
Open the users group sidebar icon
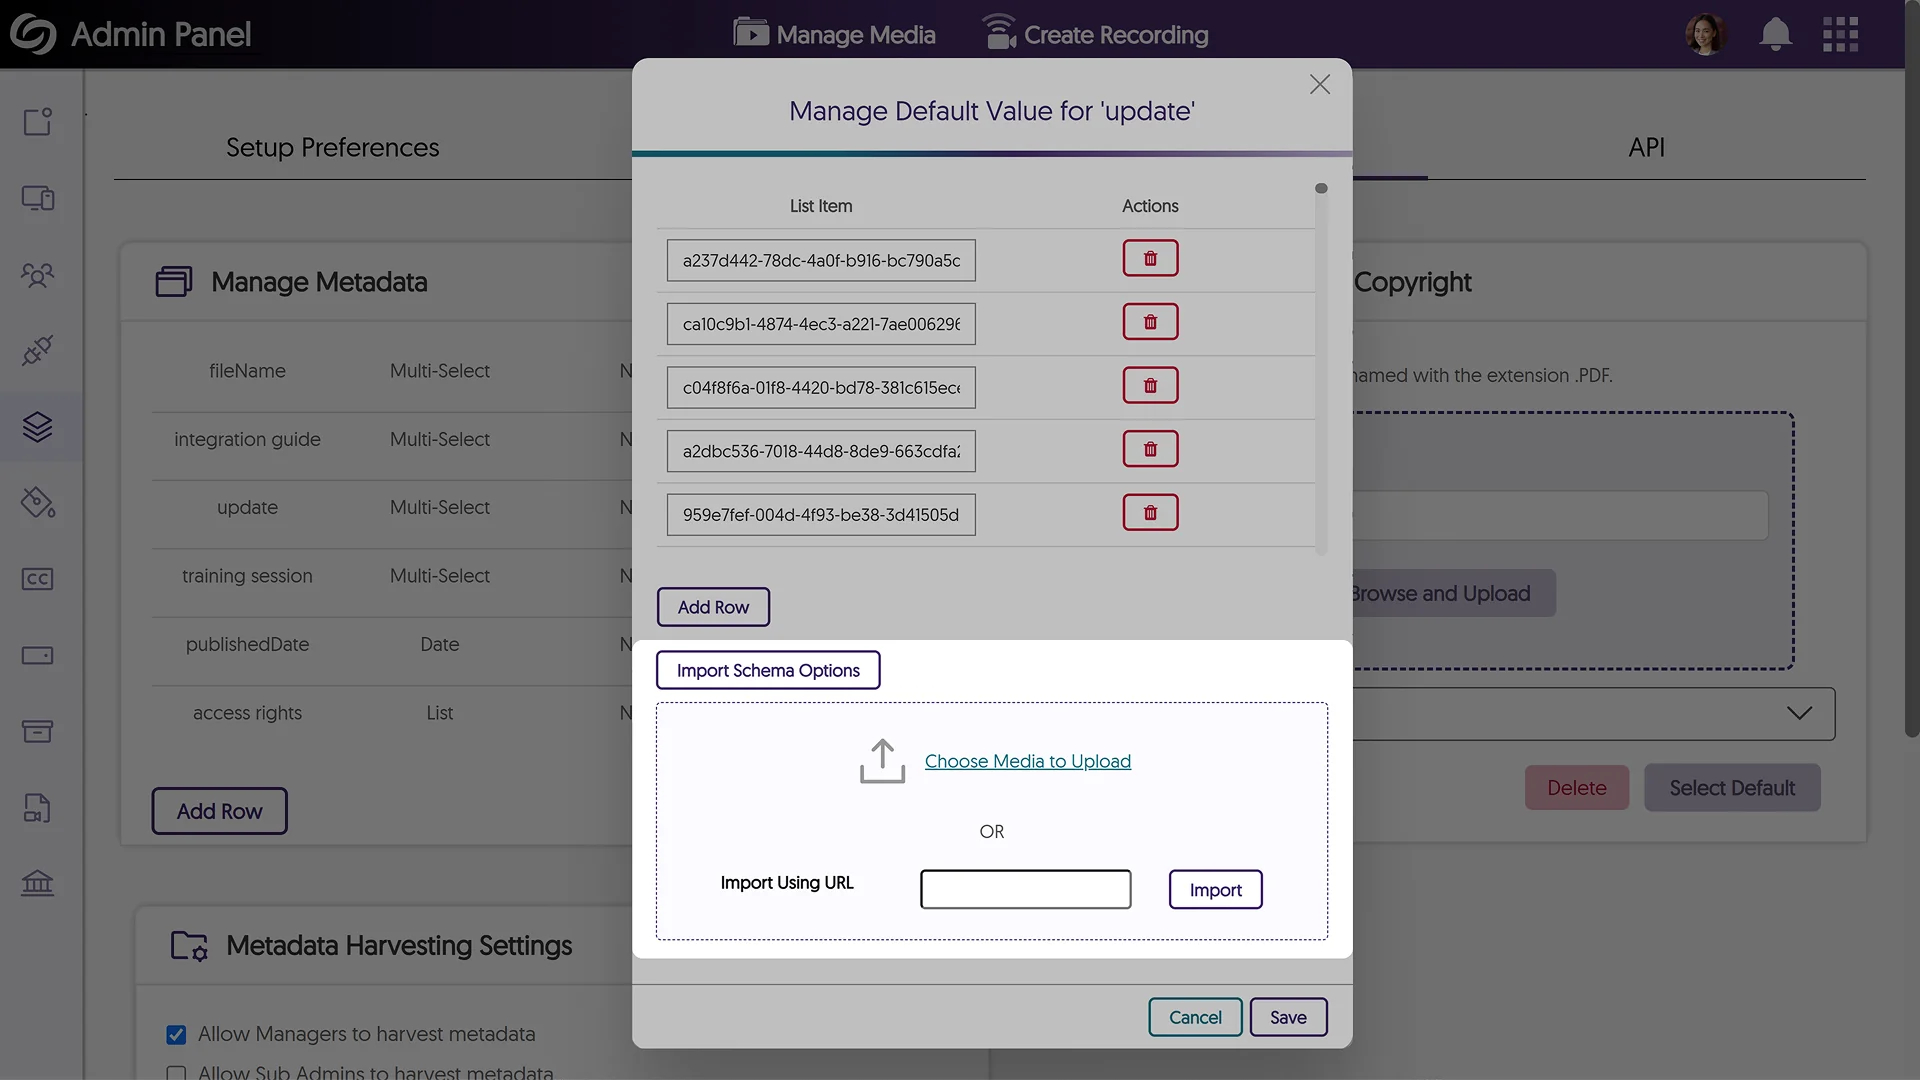point(38,275)
